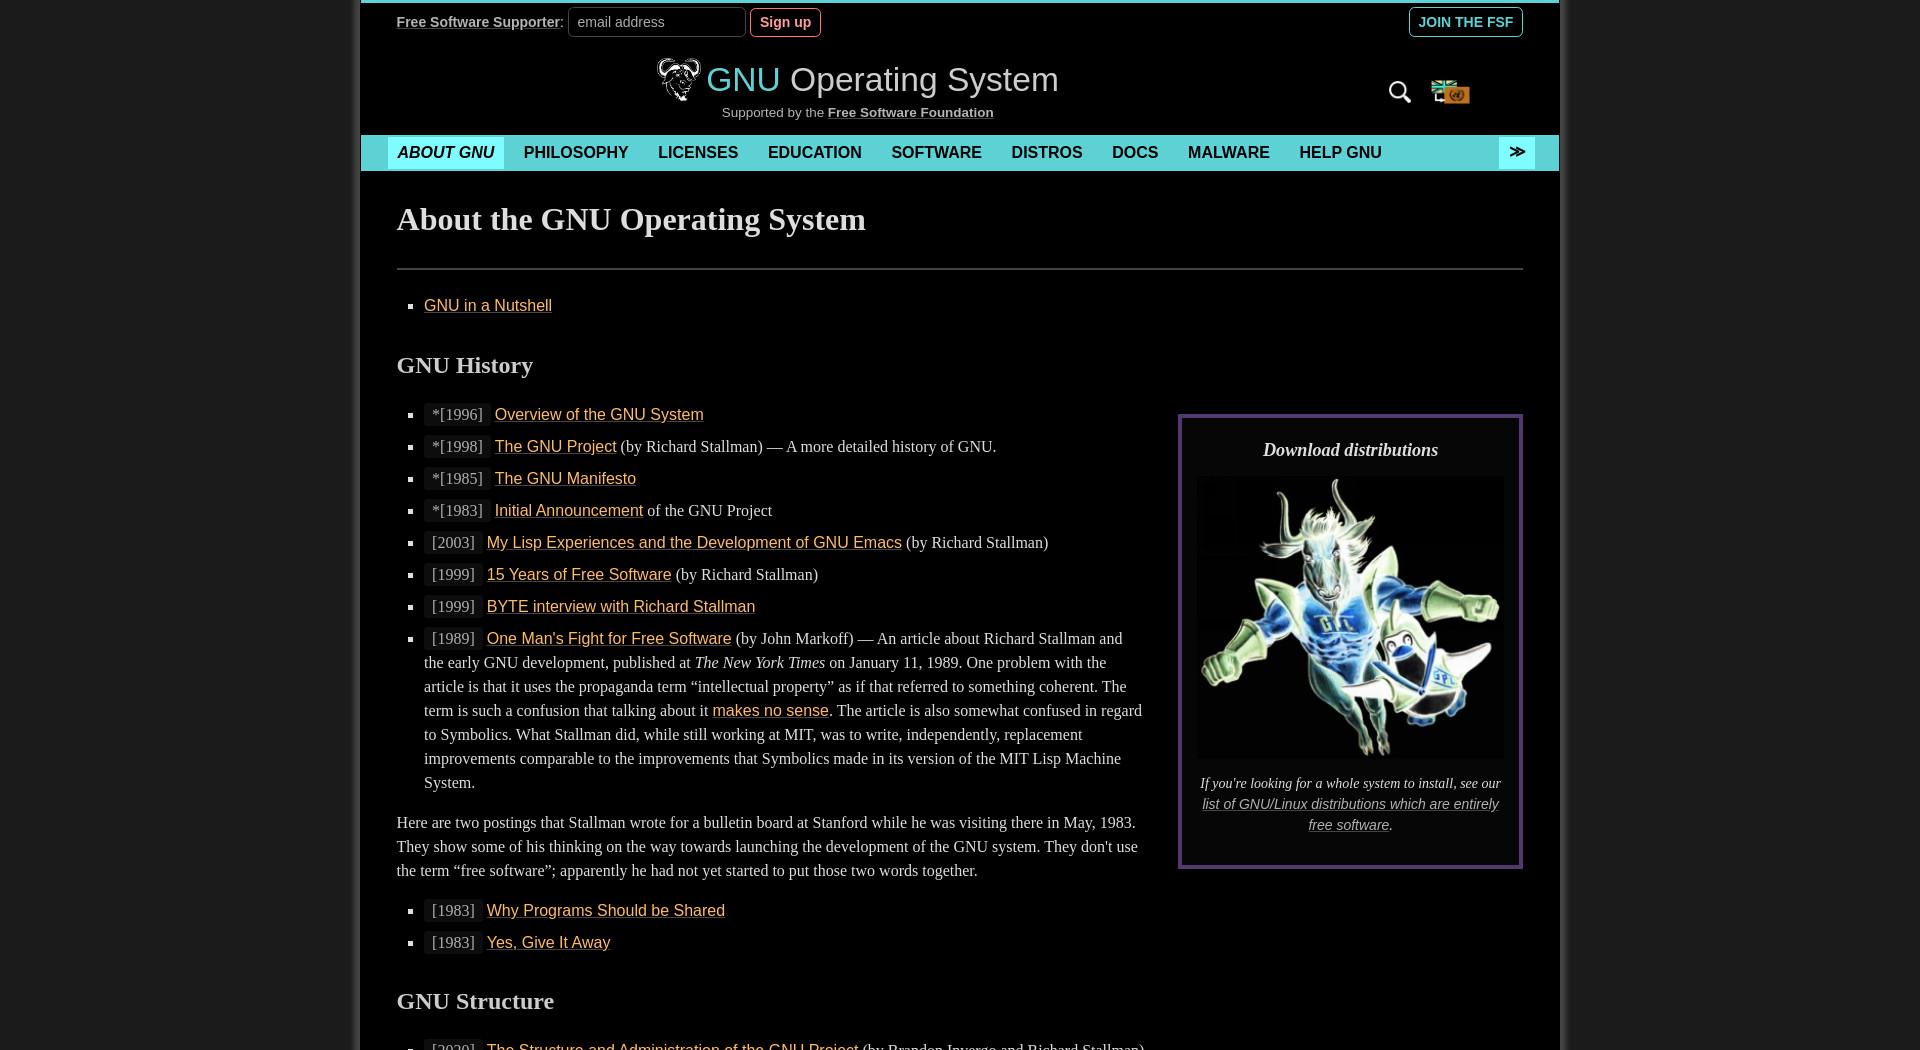Open the site search magnifier icon
The image size is (1920, 1050).
coord(1400,92)
